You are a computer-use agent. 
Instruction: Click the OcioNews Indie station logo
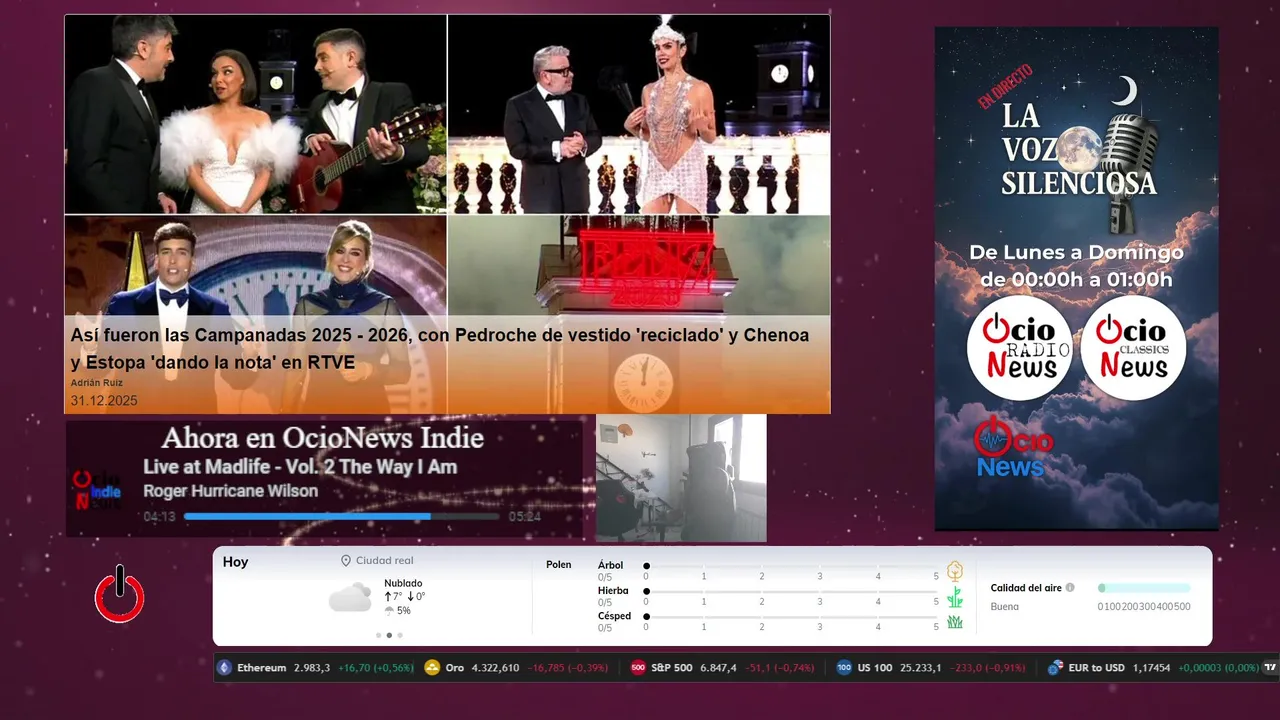[98, 492]
